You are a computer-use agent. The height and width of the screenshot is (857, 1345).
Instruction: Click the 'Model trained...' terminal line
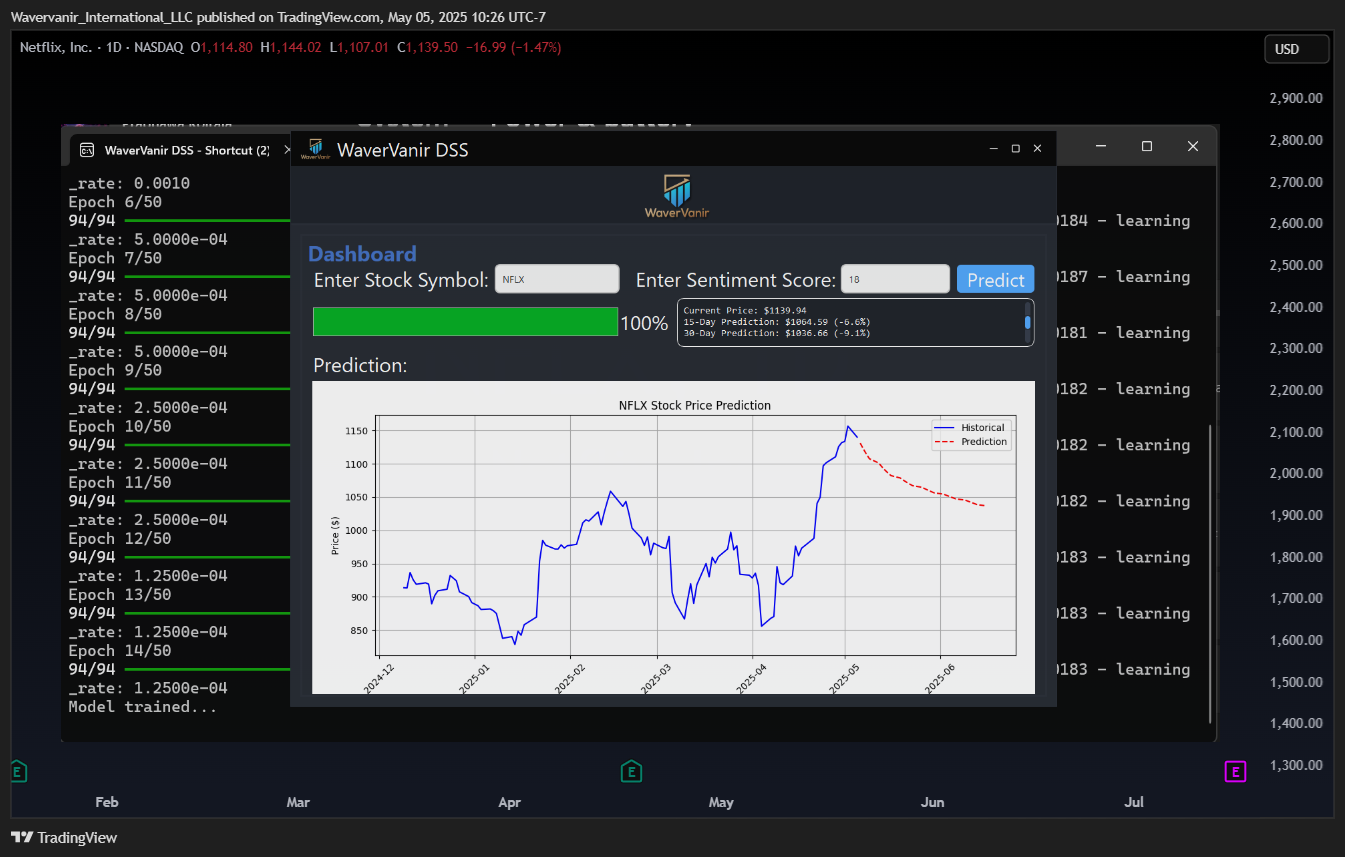(143, 707)
